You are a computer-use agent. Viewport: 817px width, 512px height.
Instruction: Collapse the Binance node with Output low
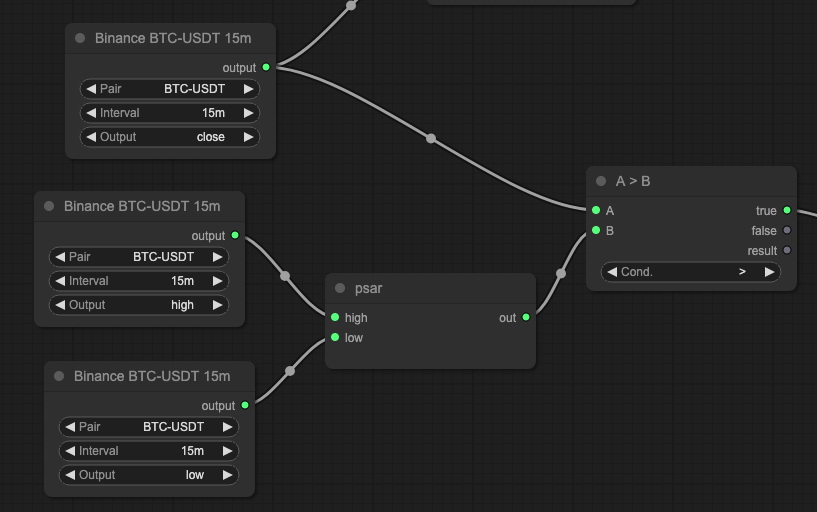pyautogui.click(x=59, y=376)
